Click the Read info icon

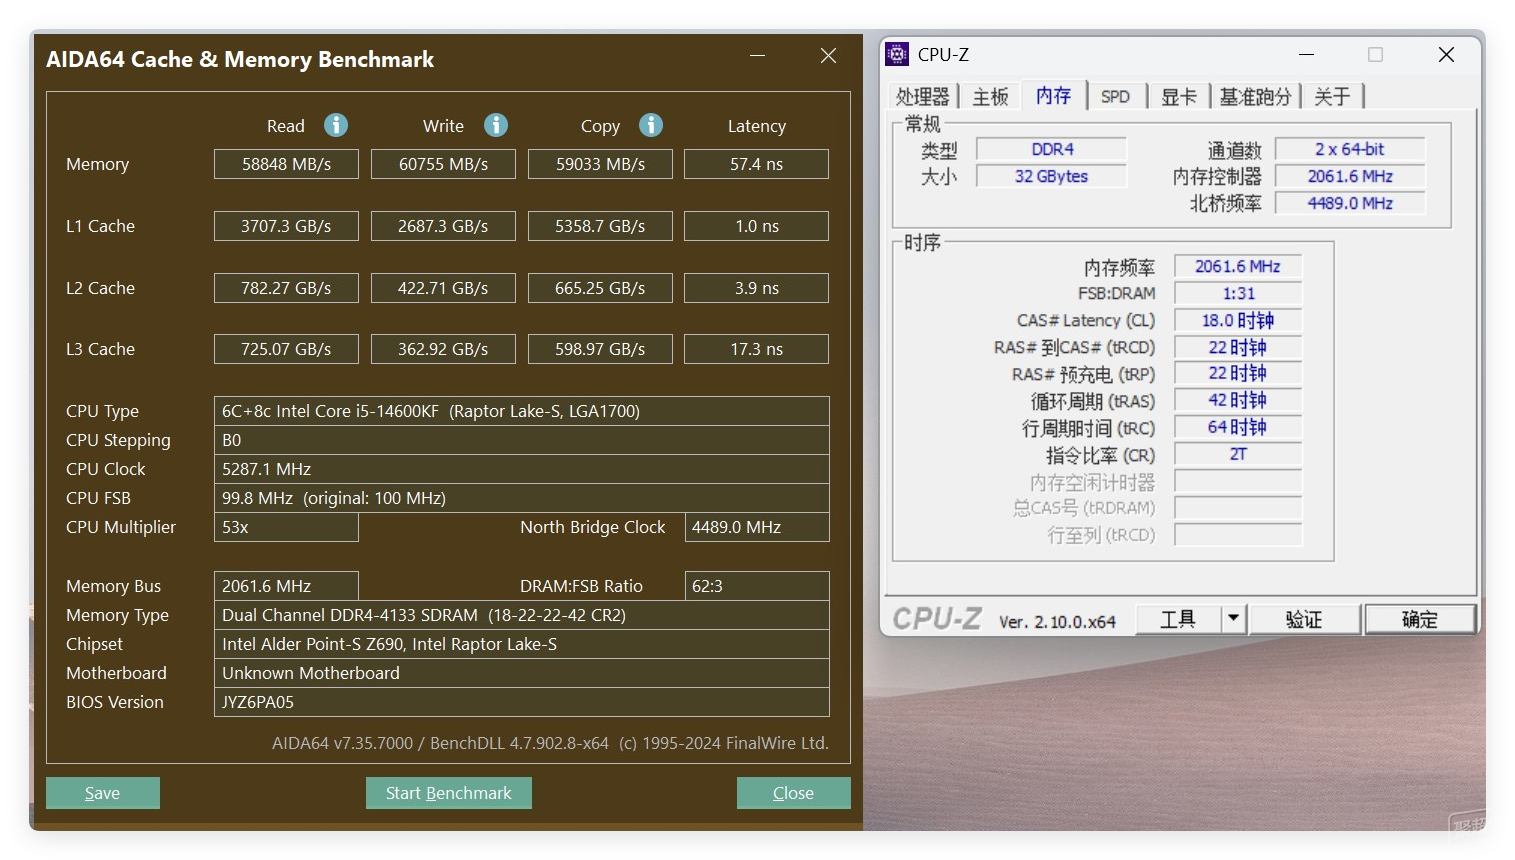point(336,125)
